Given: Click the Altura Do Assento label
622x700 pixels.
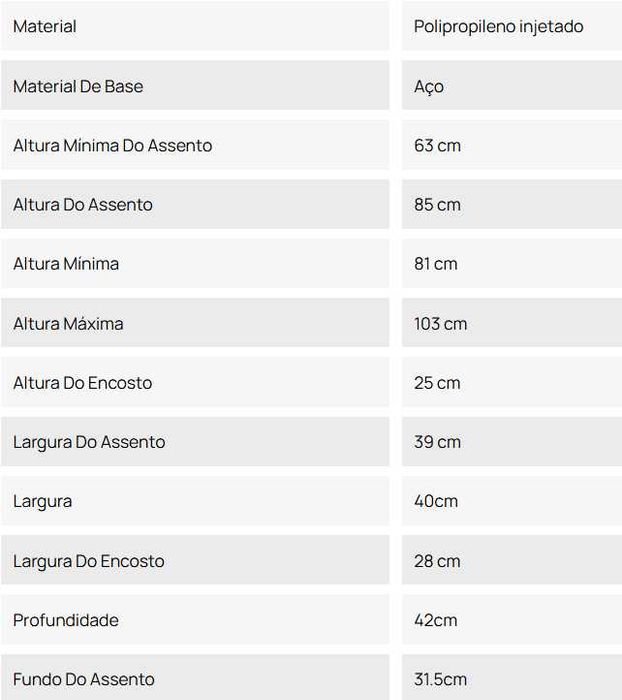Looking at the screenshot, I should [x=83, y=204].
